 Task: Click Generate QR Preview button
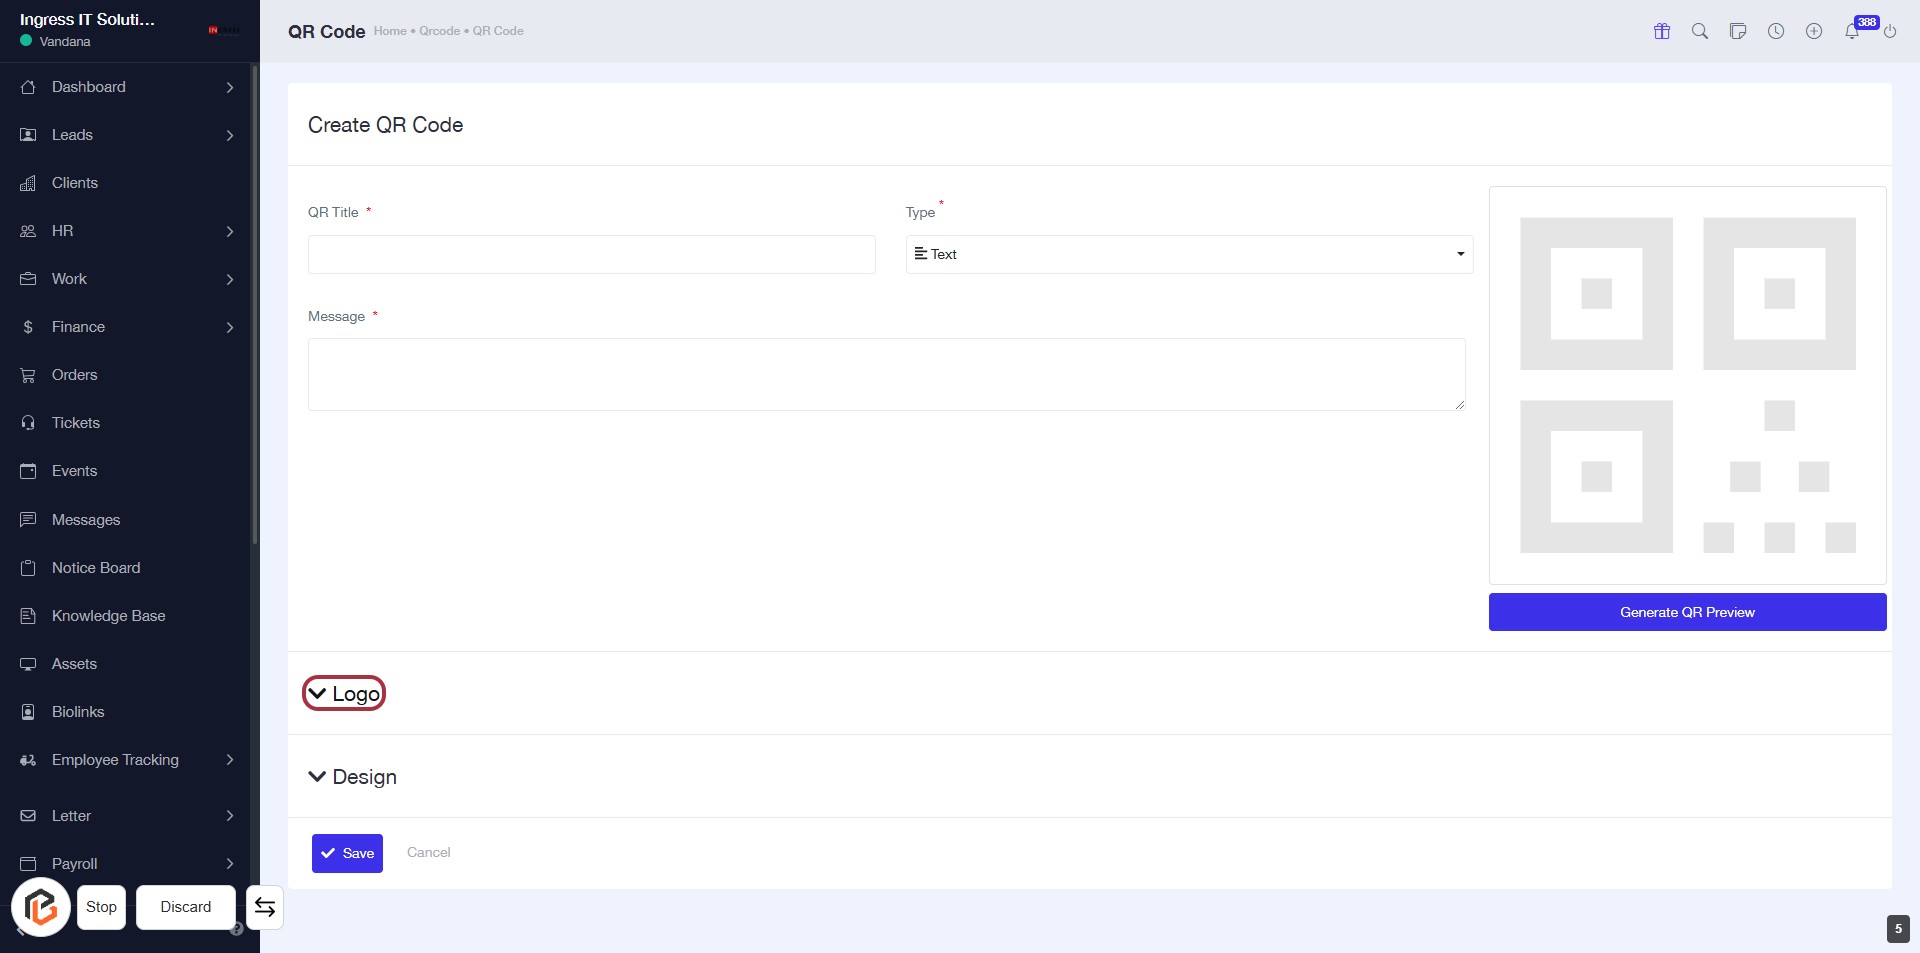click(1687, 612)
